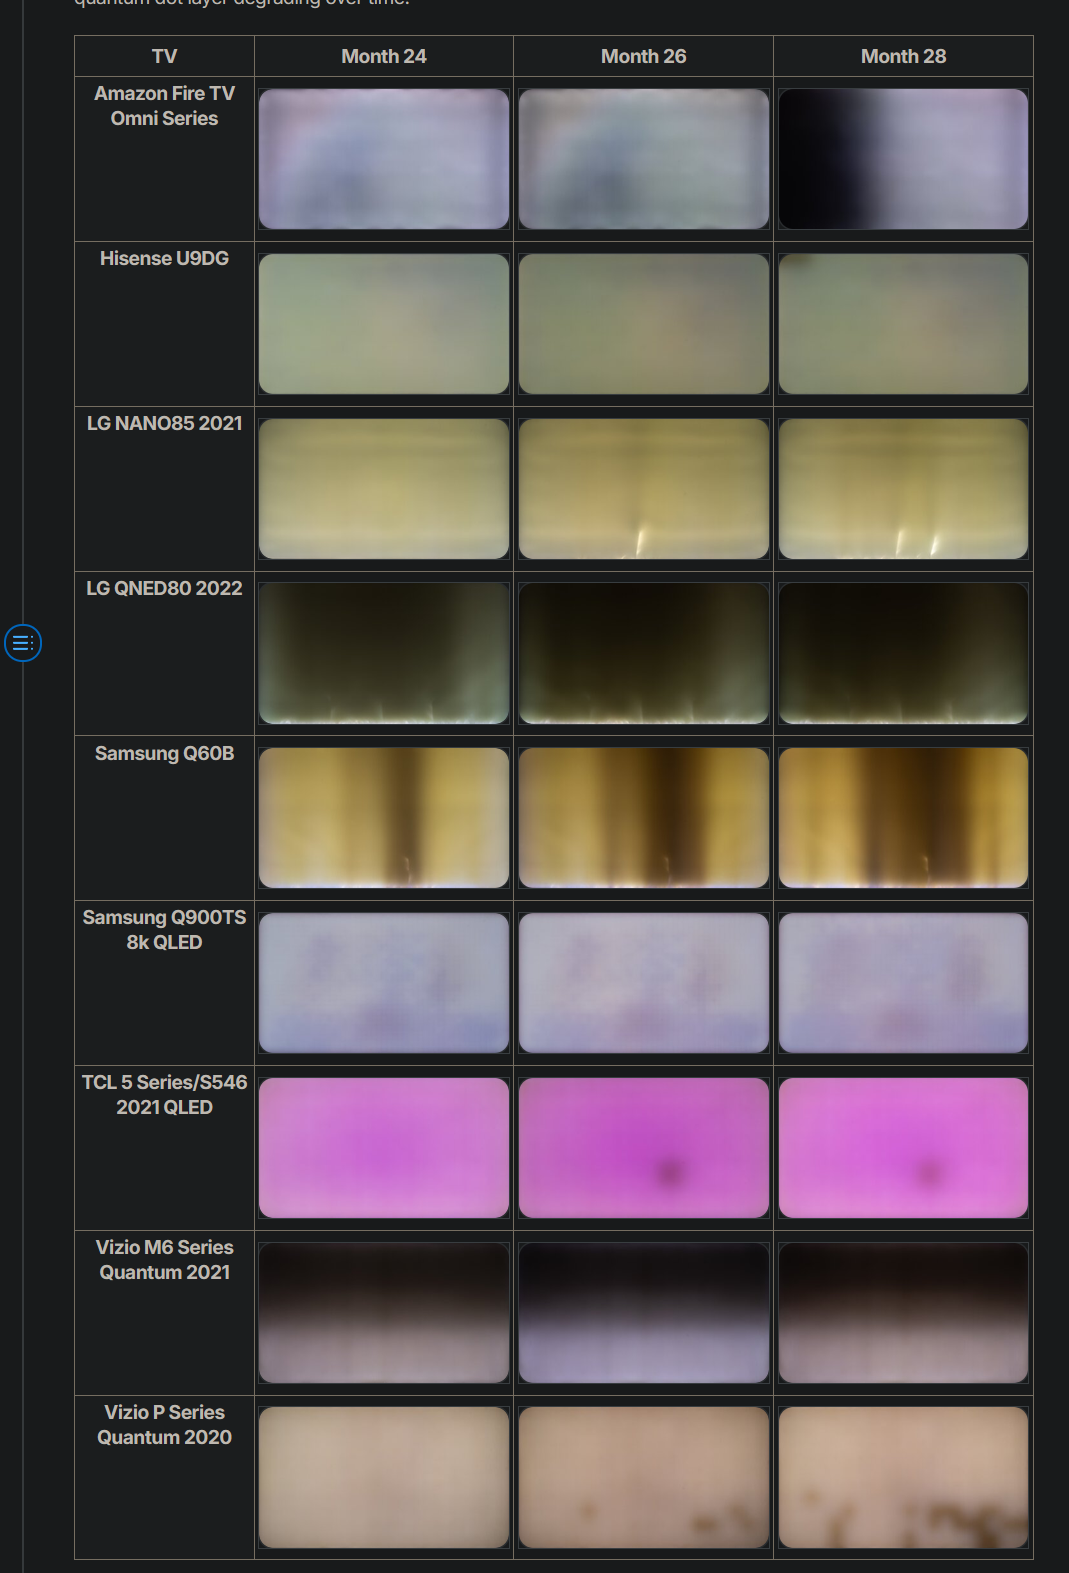The image size is (1069, 1573).
Task: Open LG QNED80 2022 Month 24 image
Action: coord(384,654)
